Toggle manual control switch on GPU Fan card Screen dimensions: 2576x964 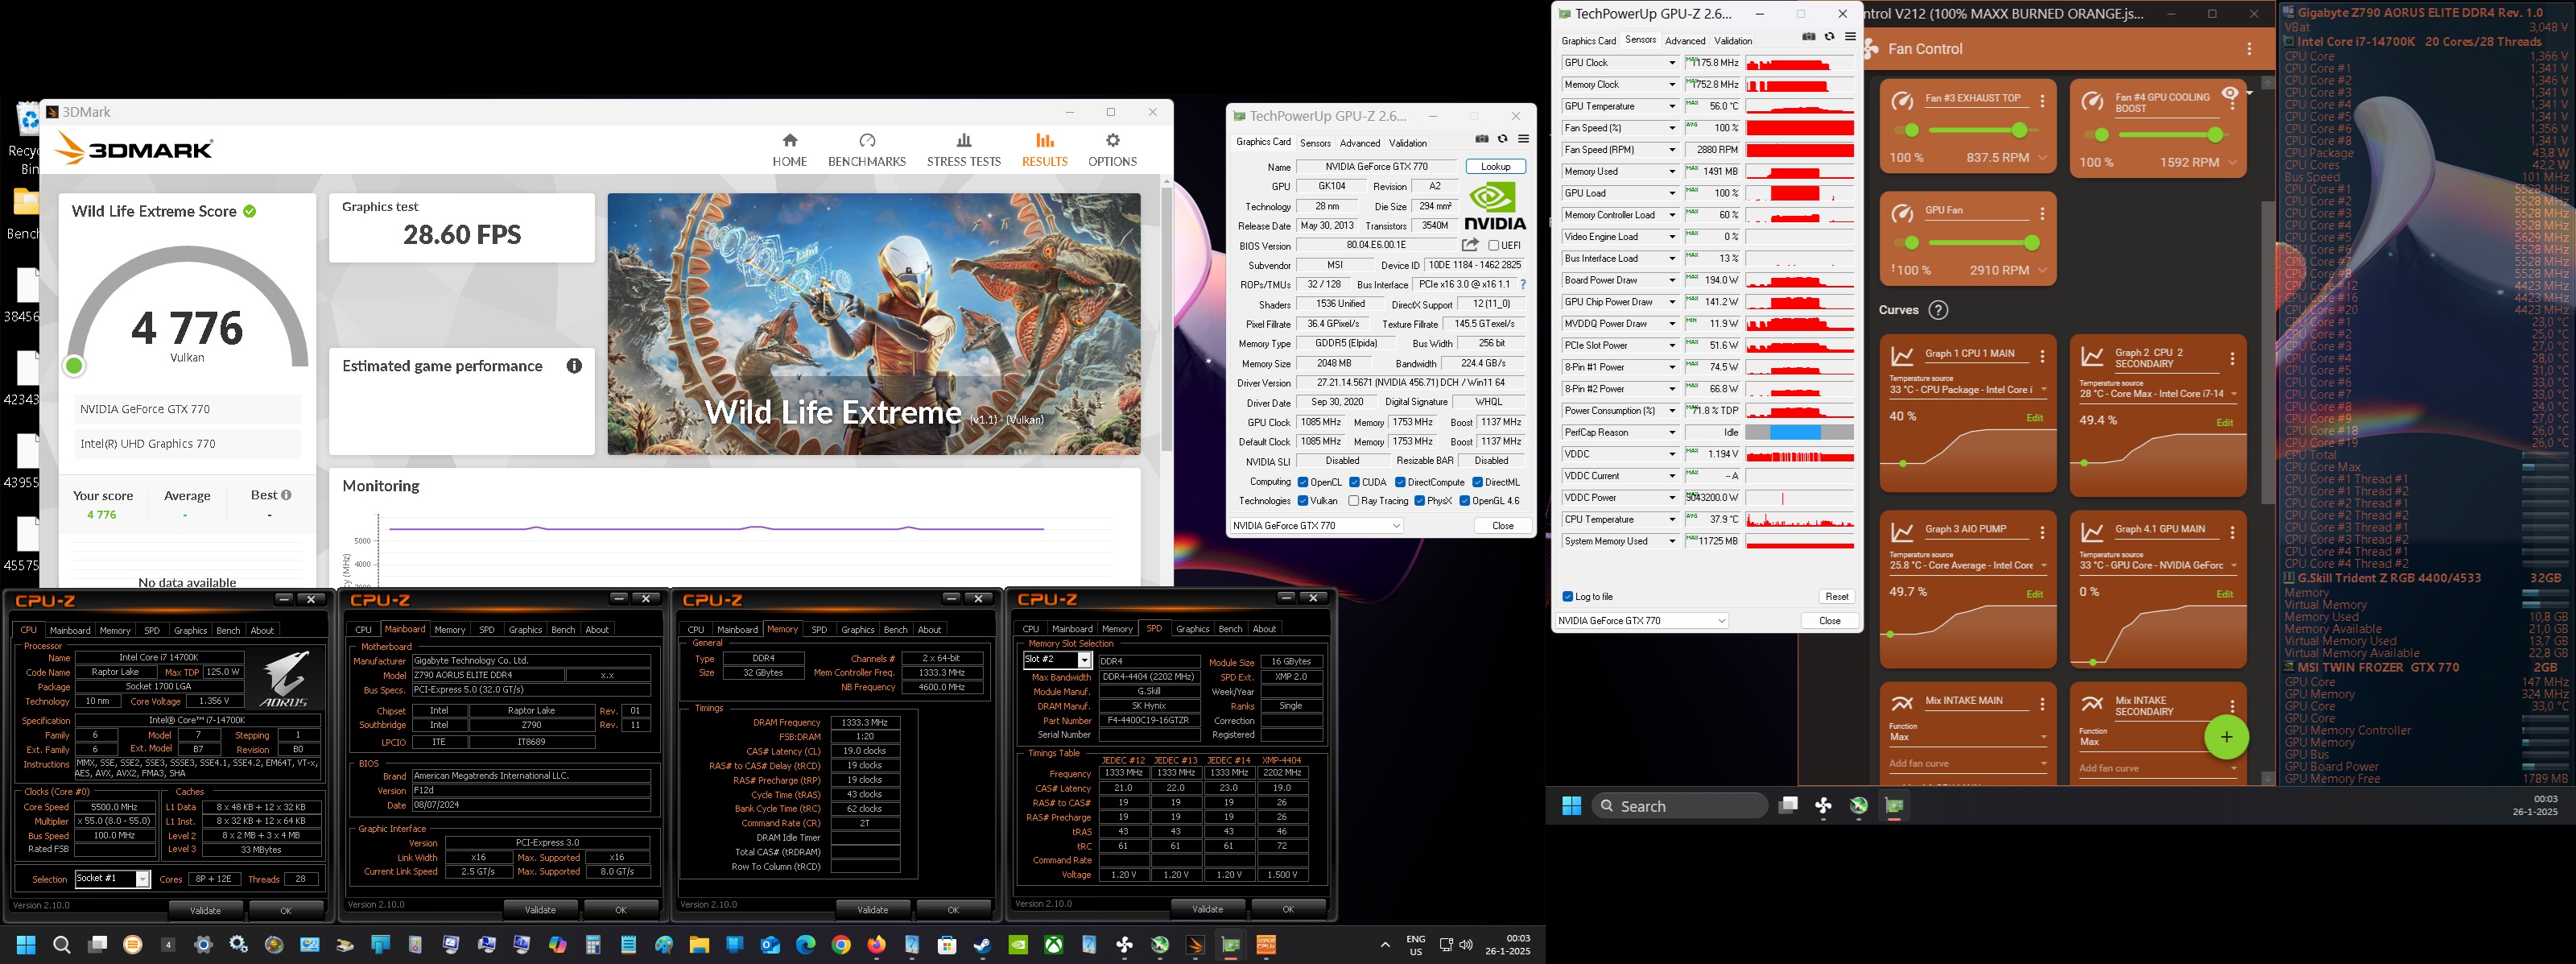pyautogui.click(x=1906, y=243)
